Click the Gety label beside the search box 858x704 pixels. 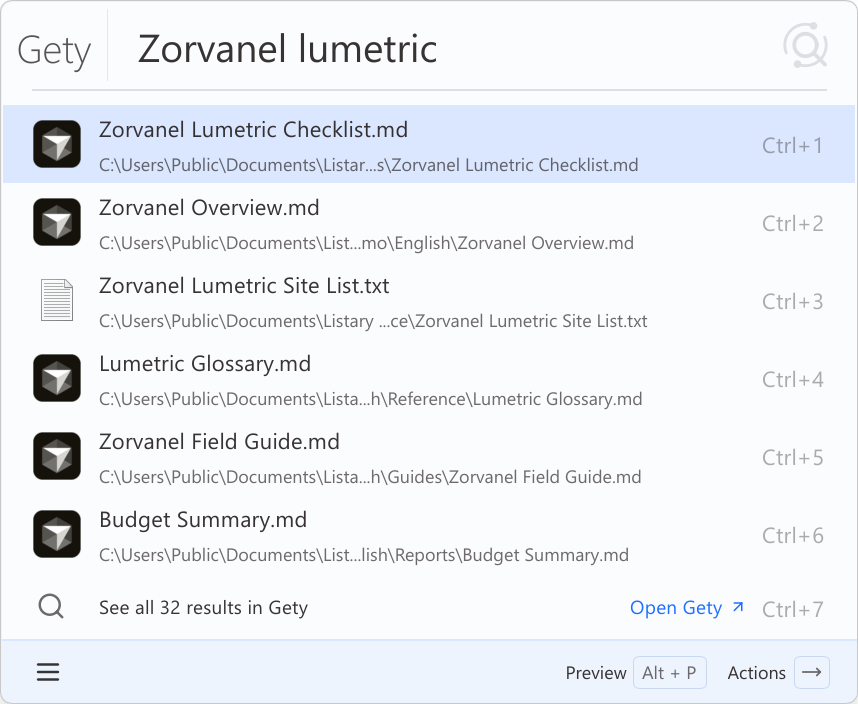pos(54,51)
